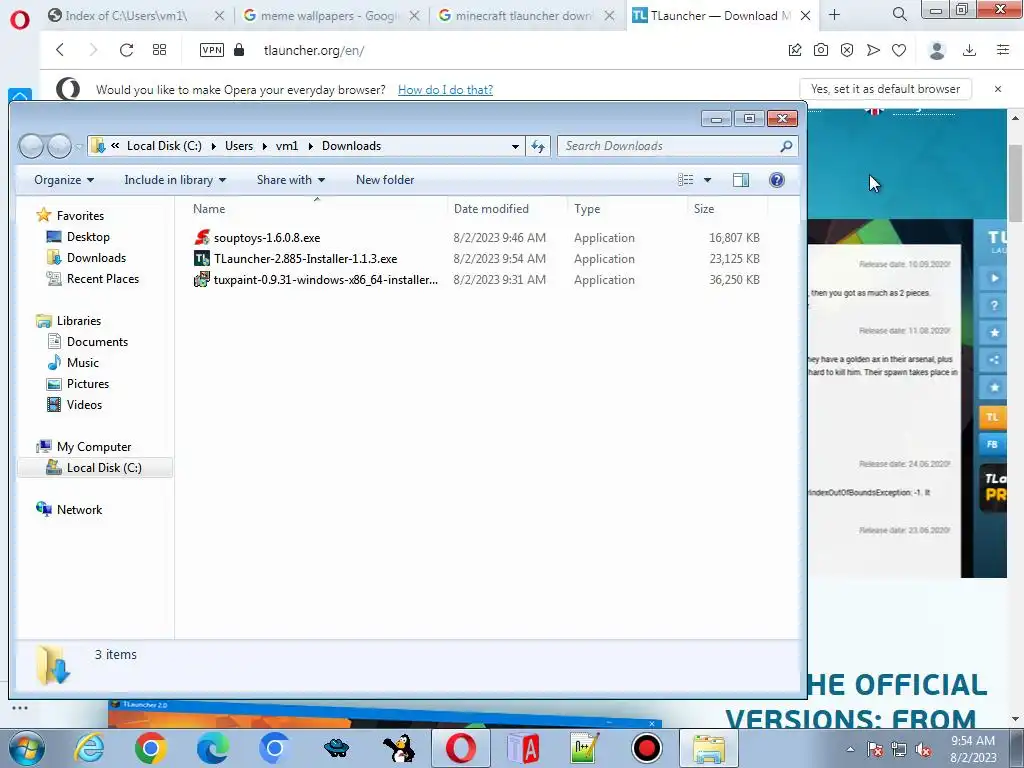Open Opera profile account icon

pyautogui.click(x=937, y=50)
